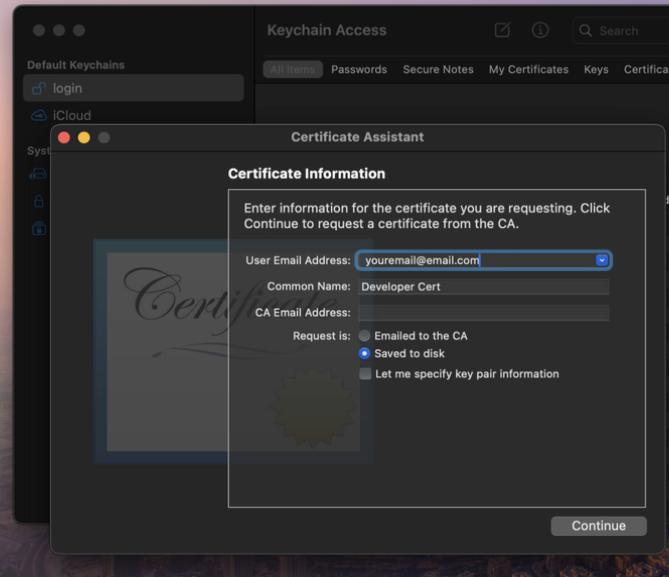The image size is (669, 577).
Task: Switch to the Passwords tab
Action: click(x=359, y=69)
